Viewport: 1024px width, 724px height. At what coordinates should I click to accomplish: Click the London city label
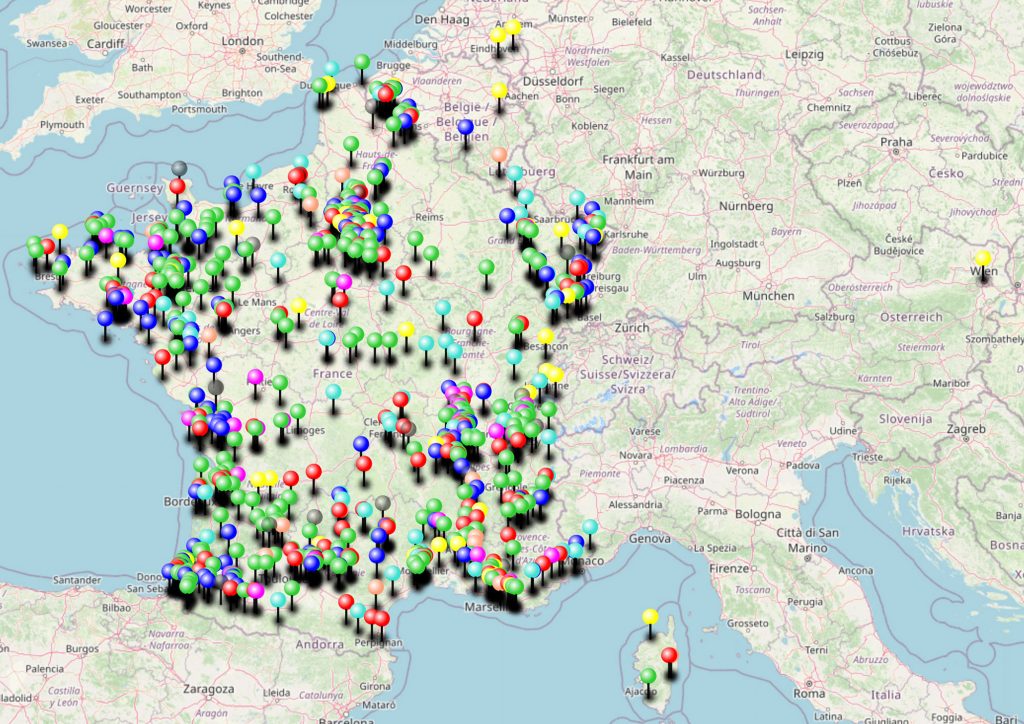[242, 42]
